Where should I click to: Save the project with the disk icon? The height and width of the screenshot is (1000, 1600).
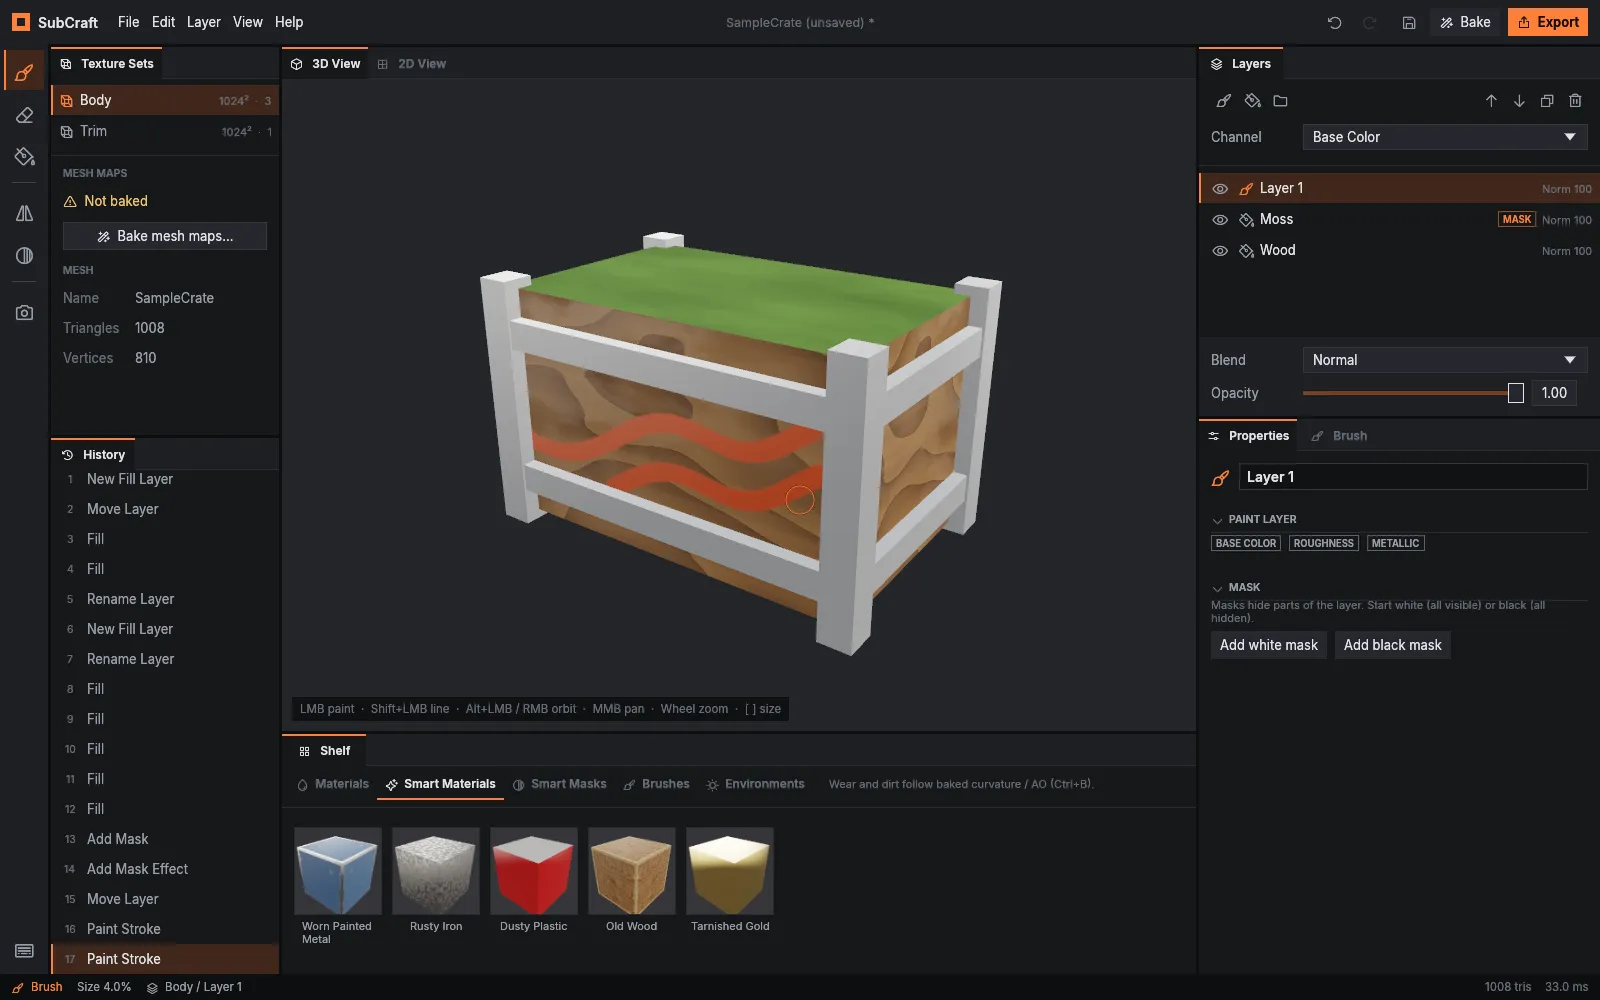pos(1408,22)
